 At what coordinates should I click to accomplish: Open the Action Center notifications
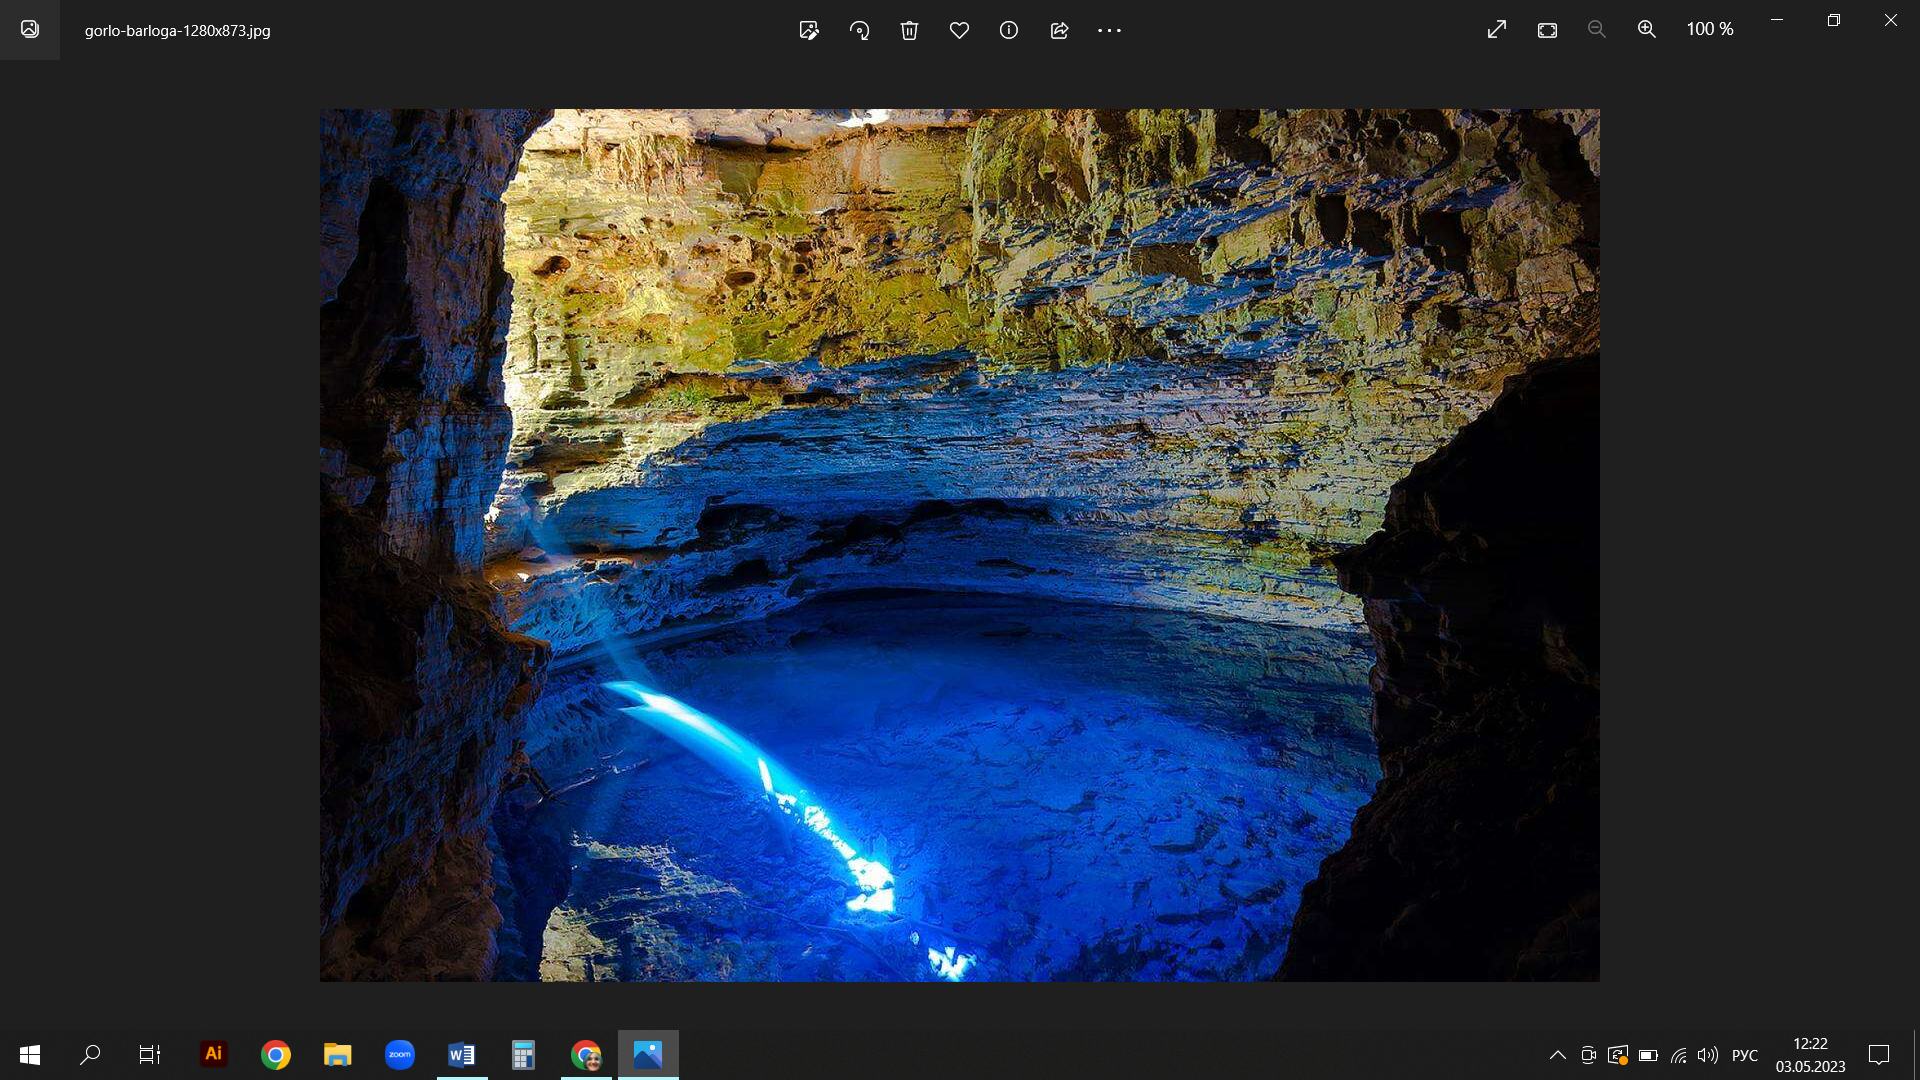tap(1879, 1055)
